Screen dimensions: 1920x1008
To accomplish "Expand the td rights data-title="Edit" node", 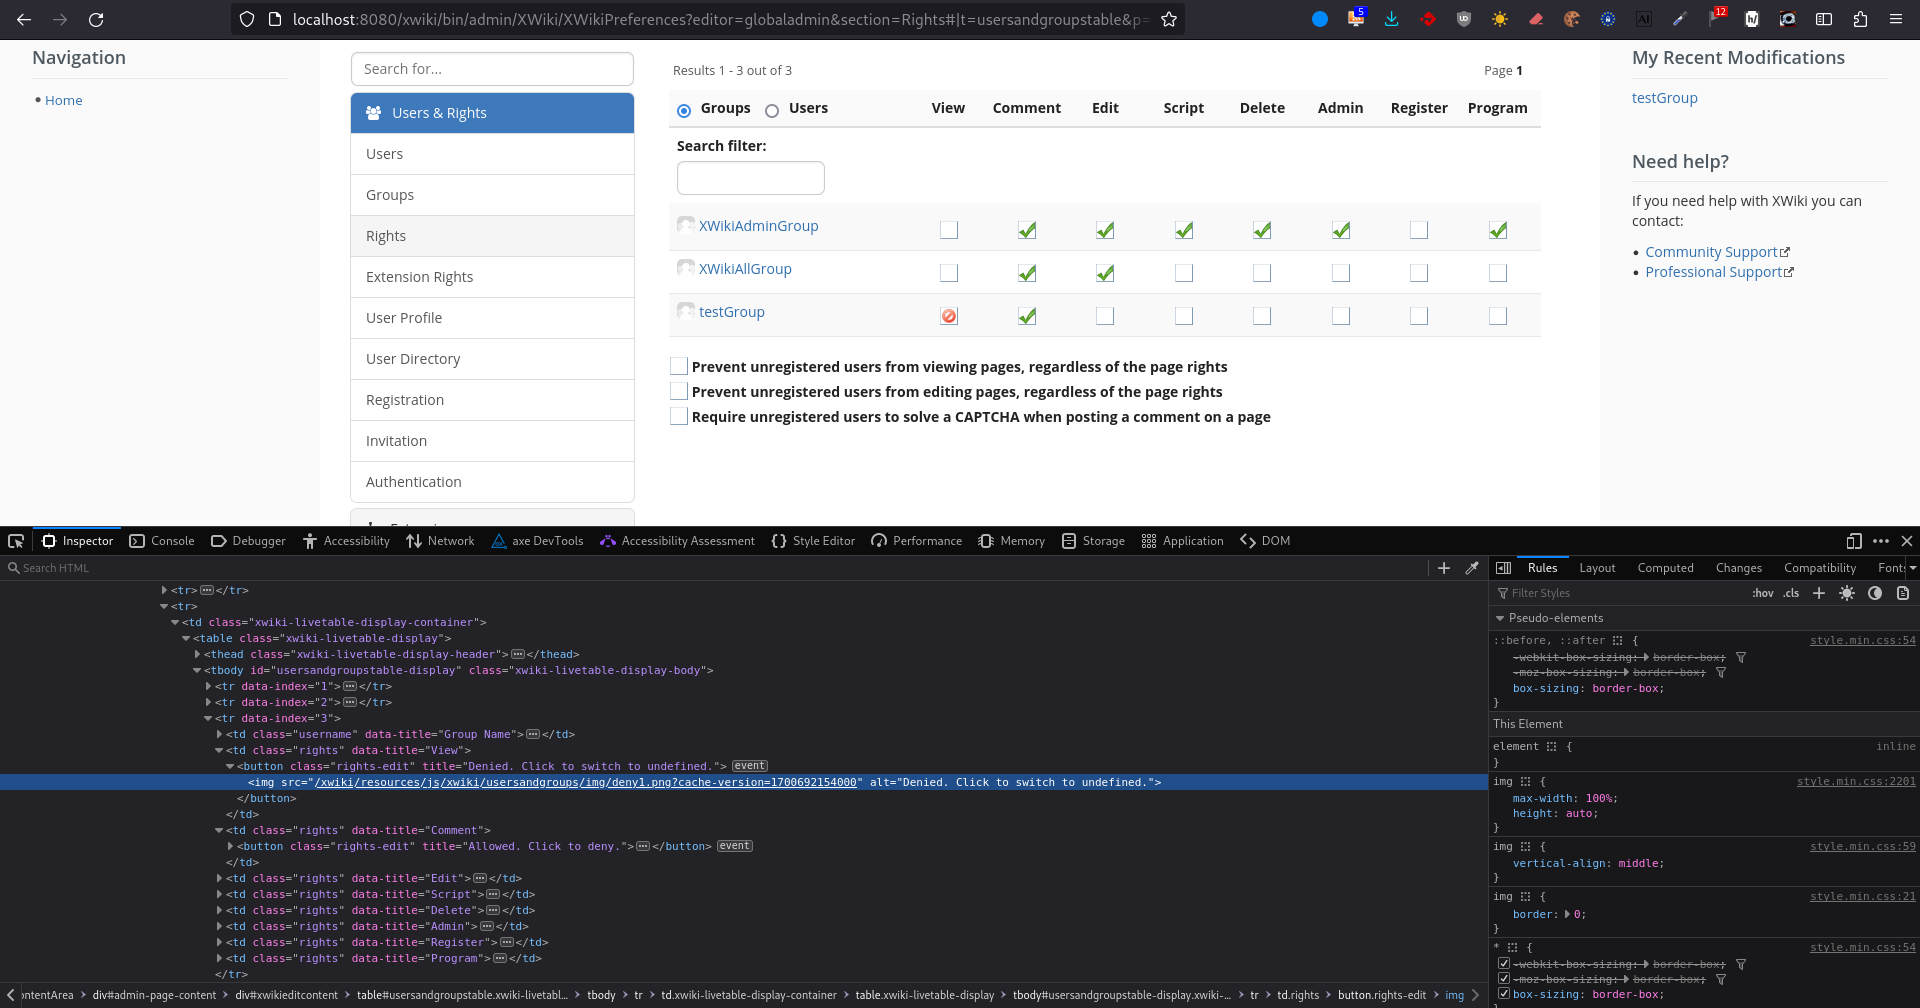I will point(219,878).
